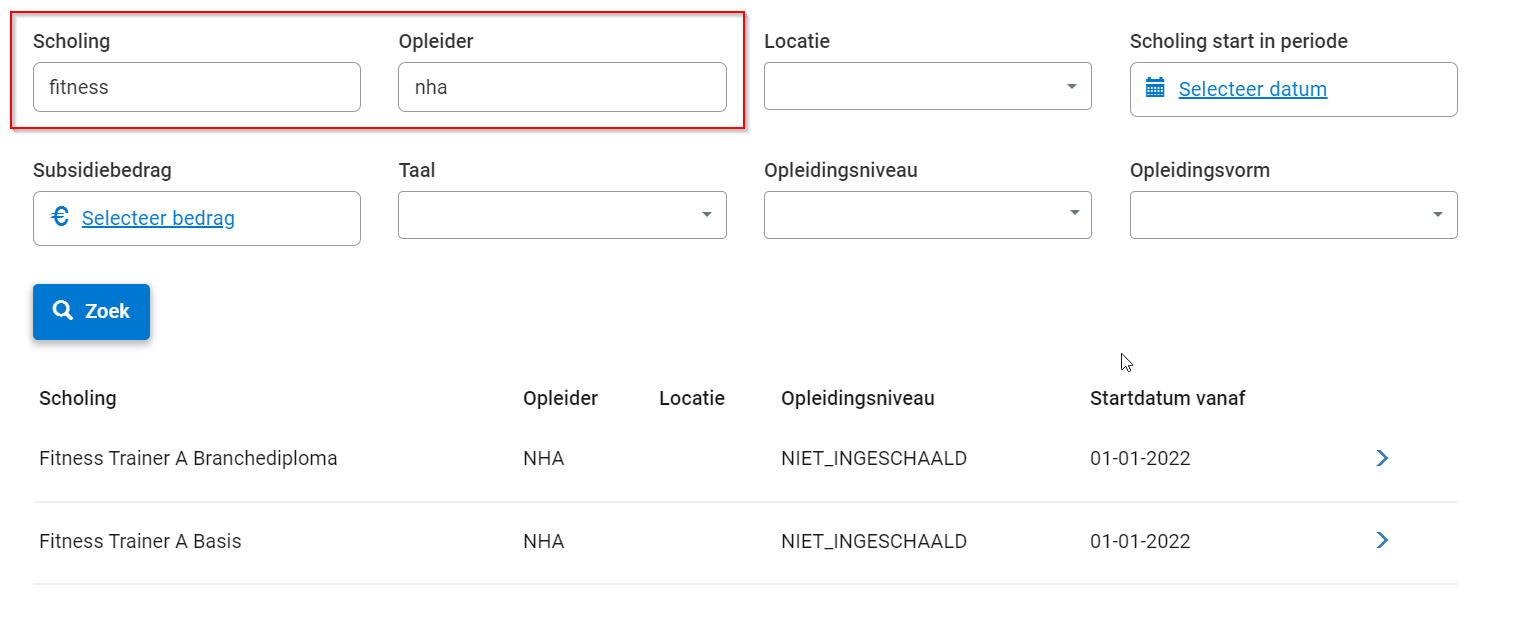Click the Selecteer datum link
Viewport: 1531px width, 620px height.
pos(1252,89)
